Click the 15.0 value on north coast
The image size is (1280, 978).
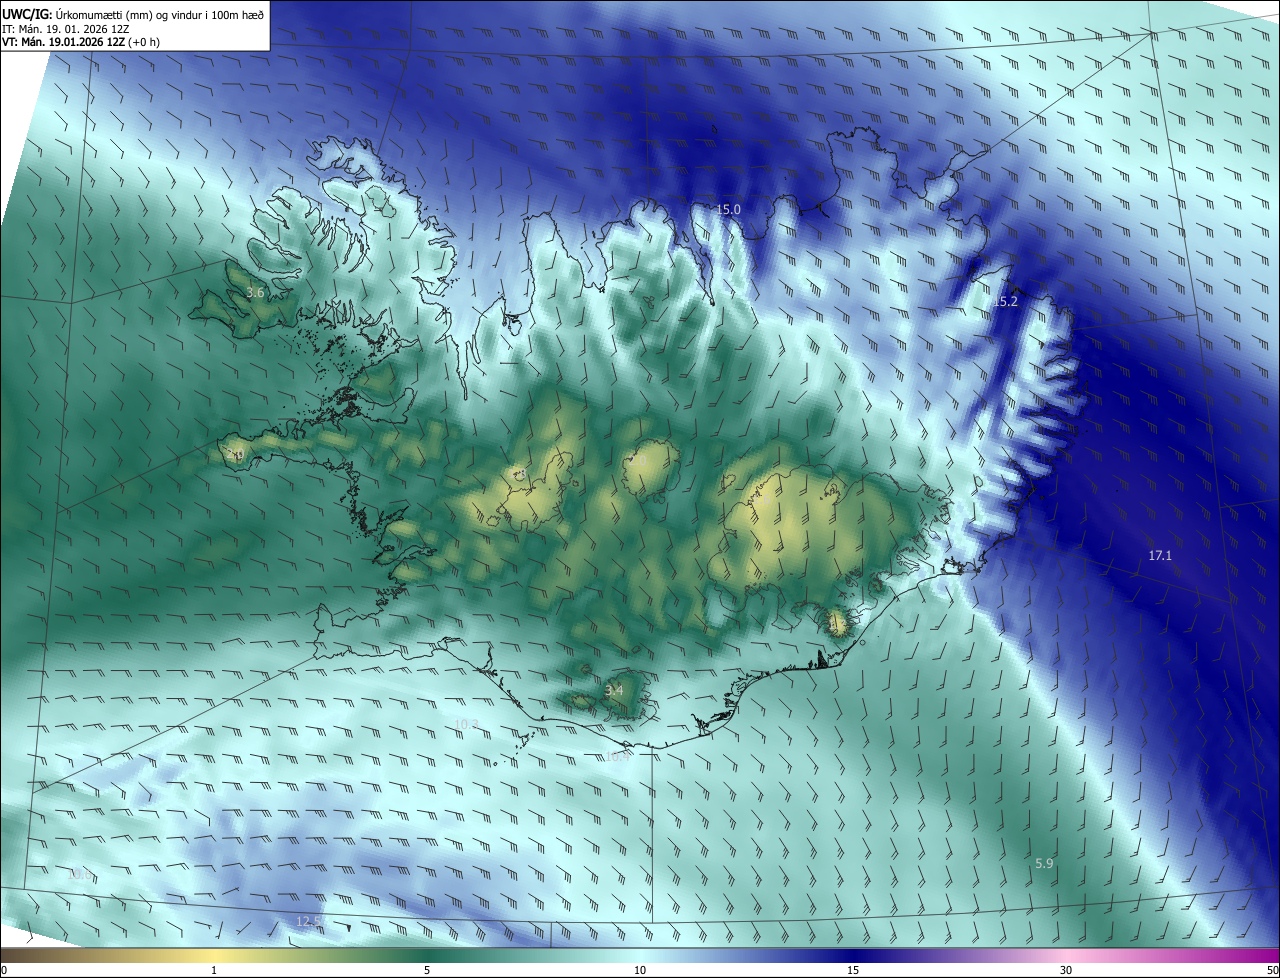pos(728,210)
